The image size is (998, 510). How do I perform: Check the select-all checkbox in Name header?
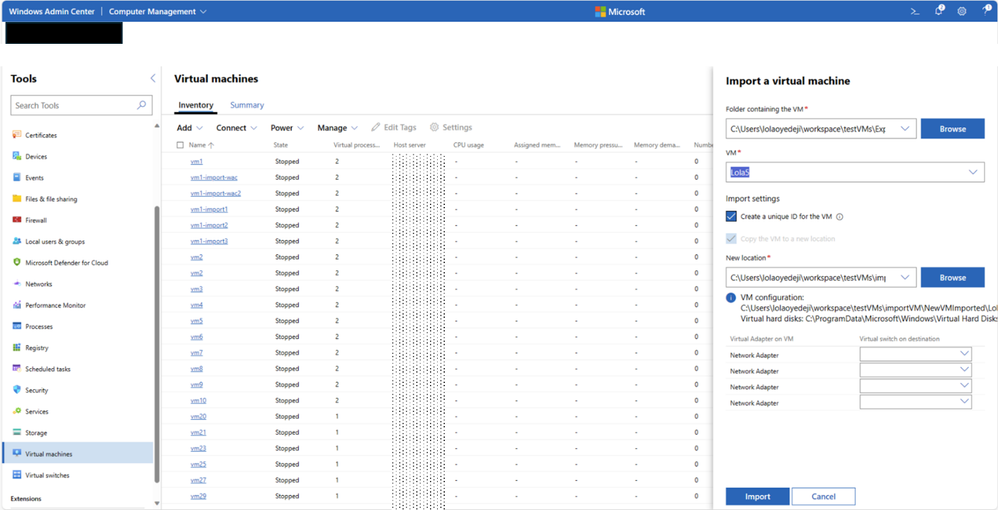point(180,145)
